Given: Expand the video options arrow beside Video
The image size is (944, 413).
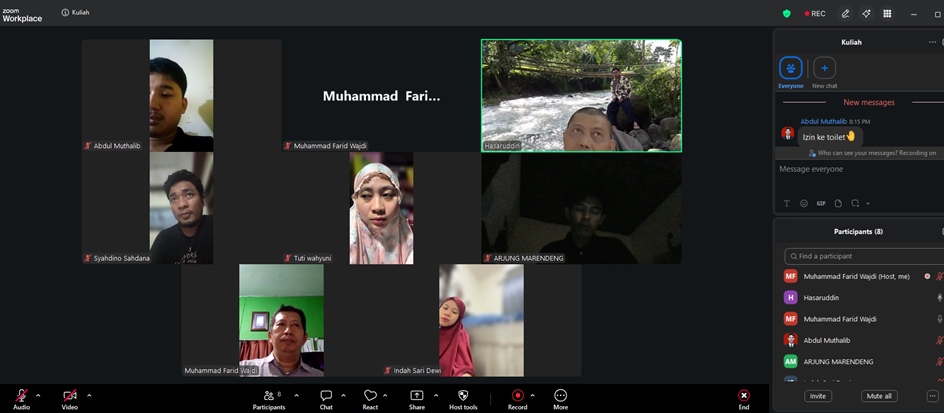Looking at the screenshot, I should click(x=89, y=396).
